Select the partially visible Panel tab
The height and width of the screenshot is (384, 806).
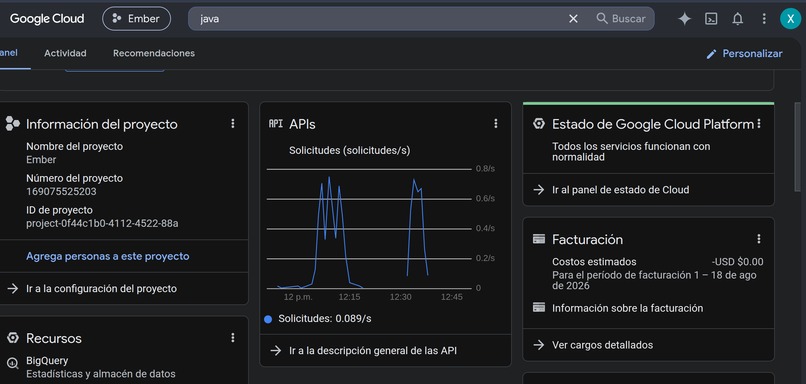9,53
